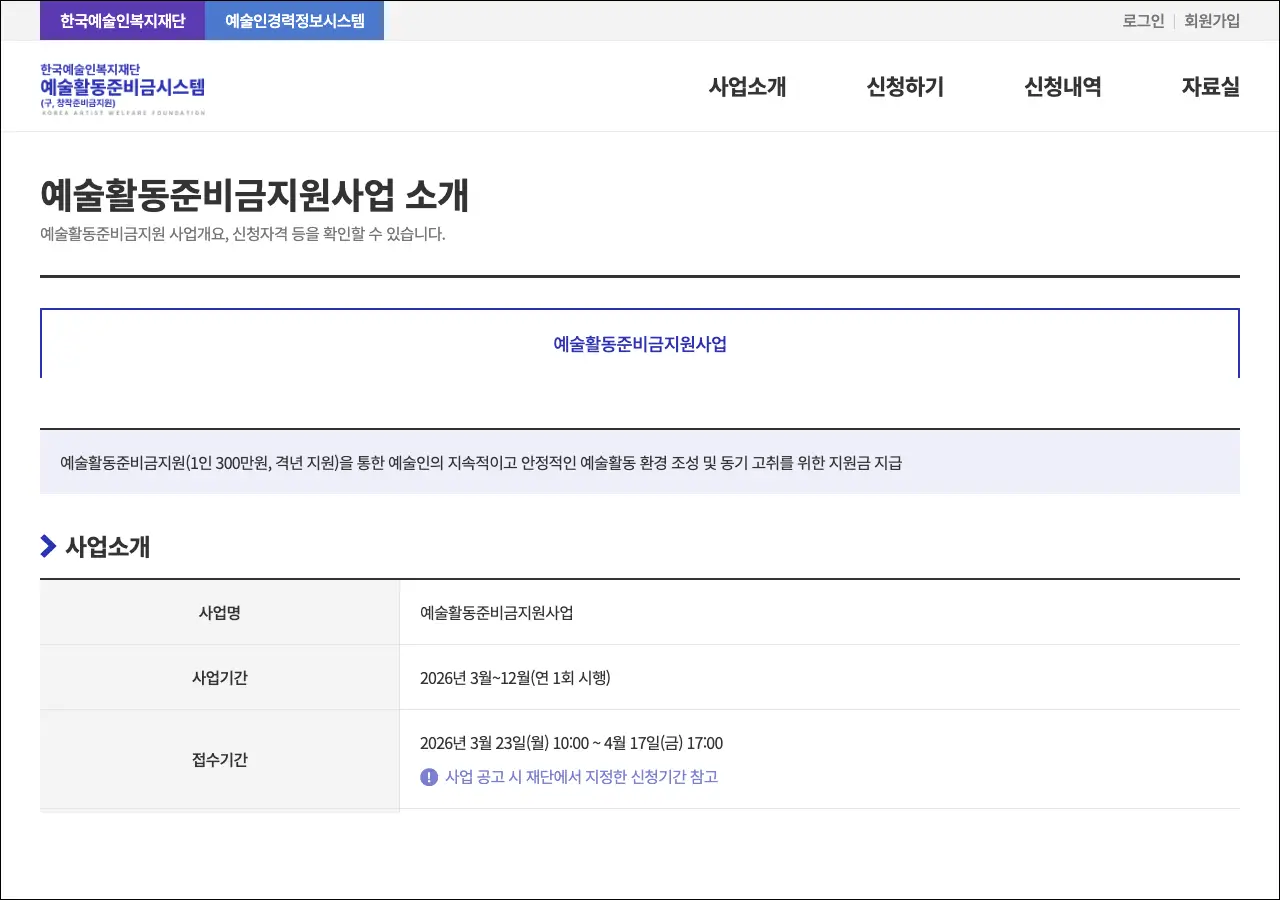Screen dimensions: 1280x900
Task: Click the 예술활동준비금지원사업 소개 page title
Action: (254, 196)
